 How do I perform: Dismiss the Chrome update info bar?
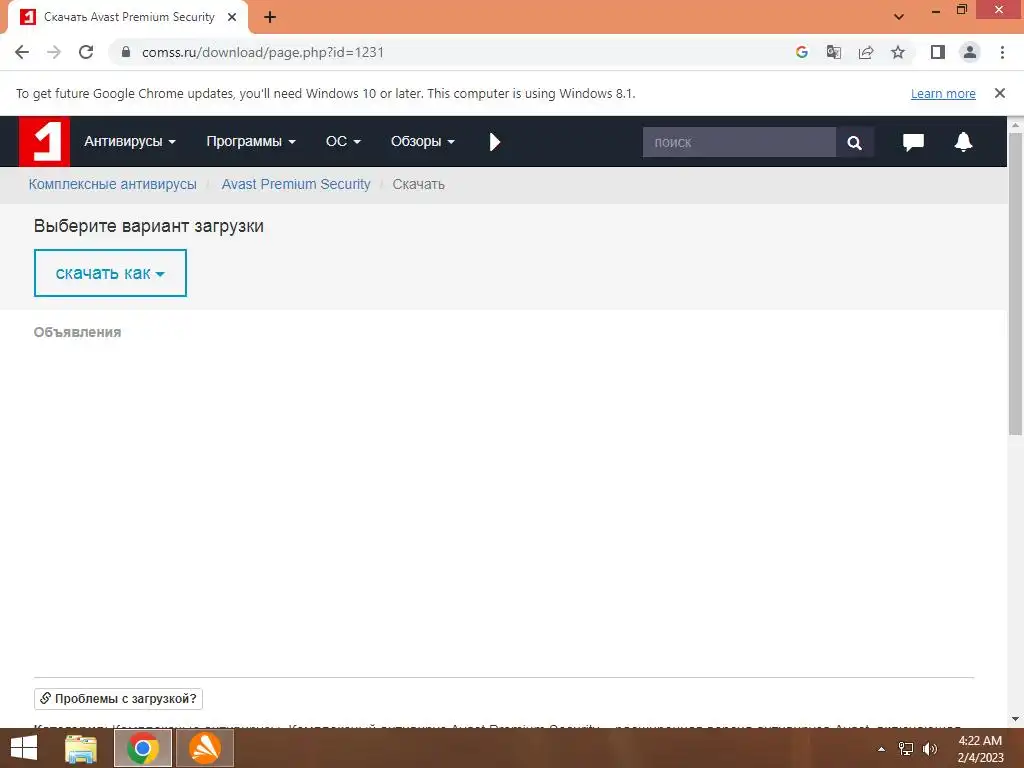(1000, 93)
